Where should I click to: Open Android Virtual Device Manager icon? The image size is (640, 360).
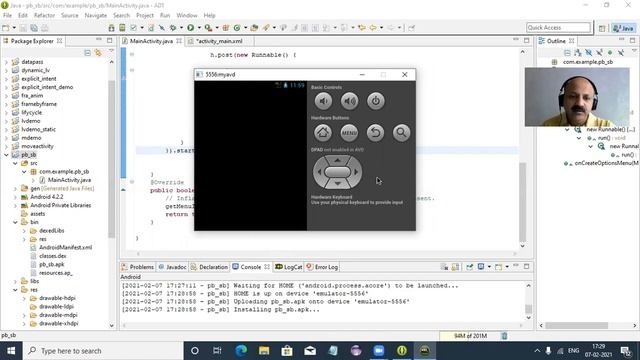(x=122, y=28)
